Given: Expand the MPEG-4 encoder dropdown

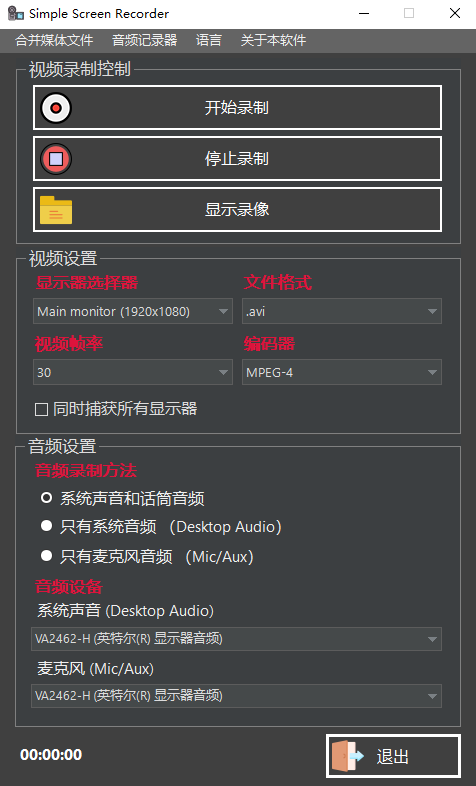Looking at the screenshot, I should point(342,372).
